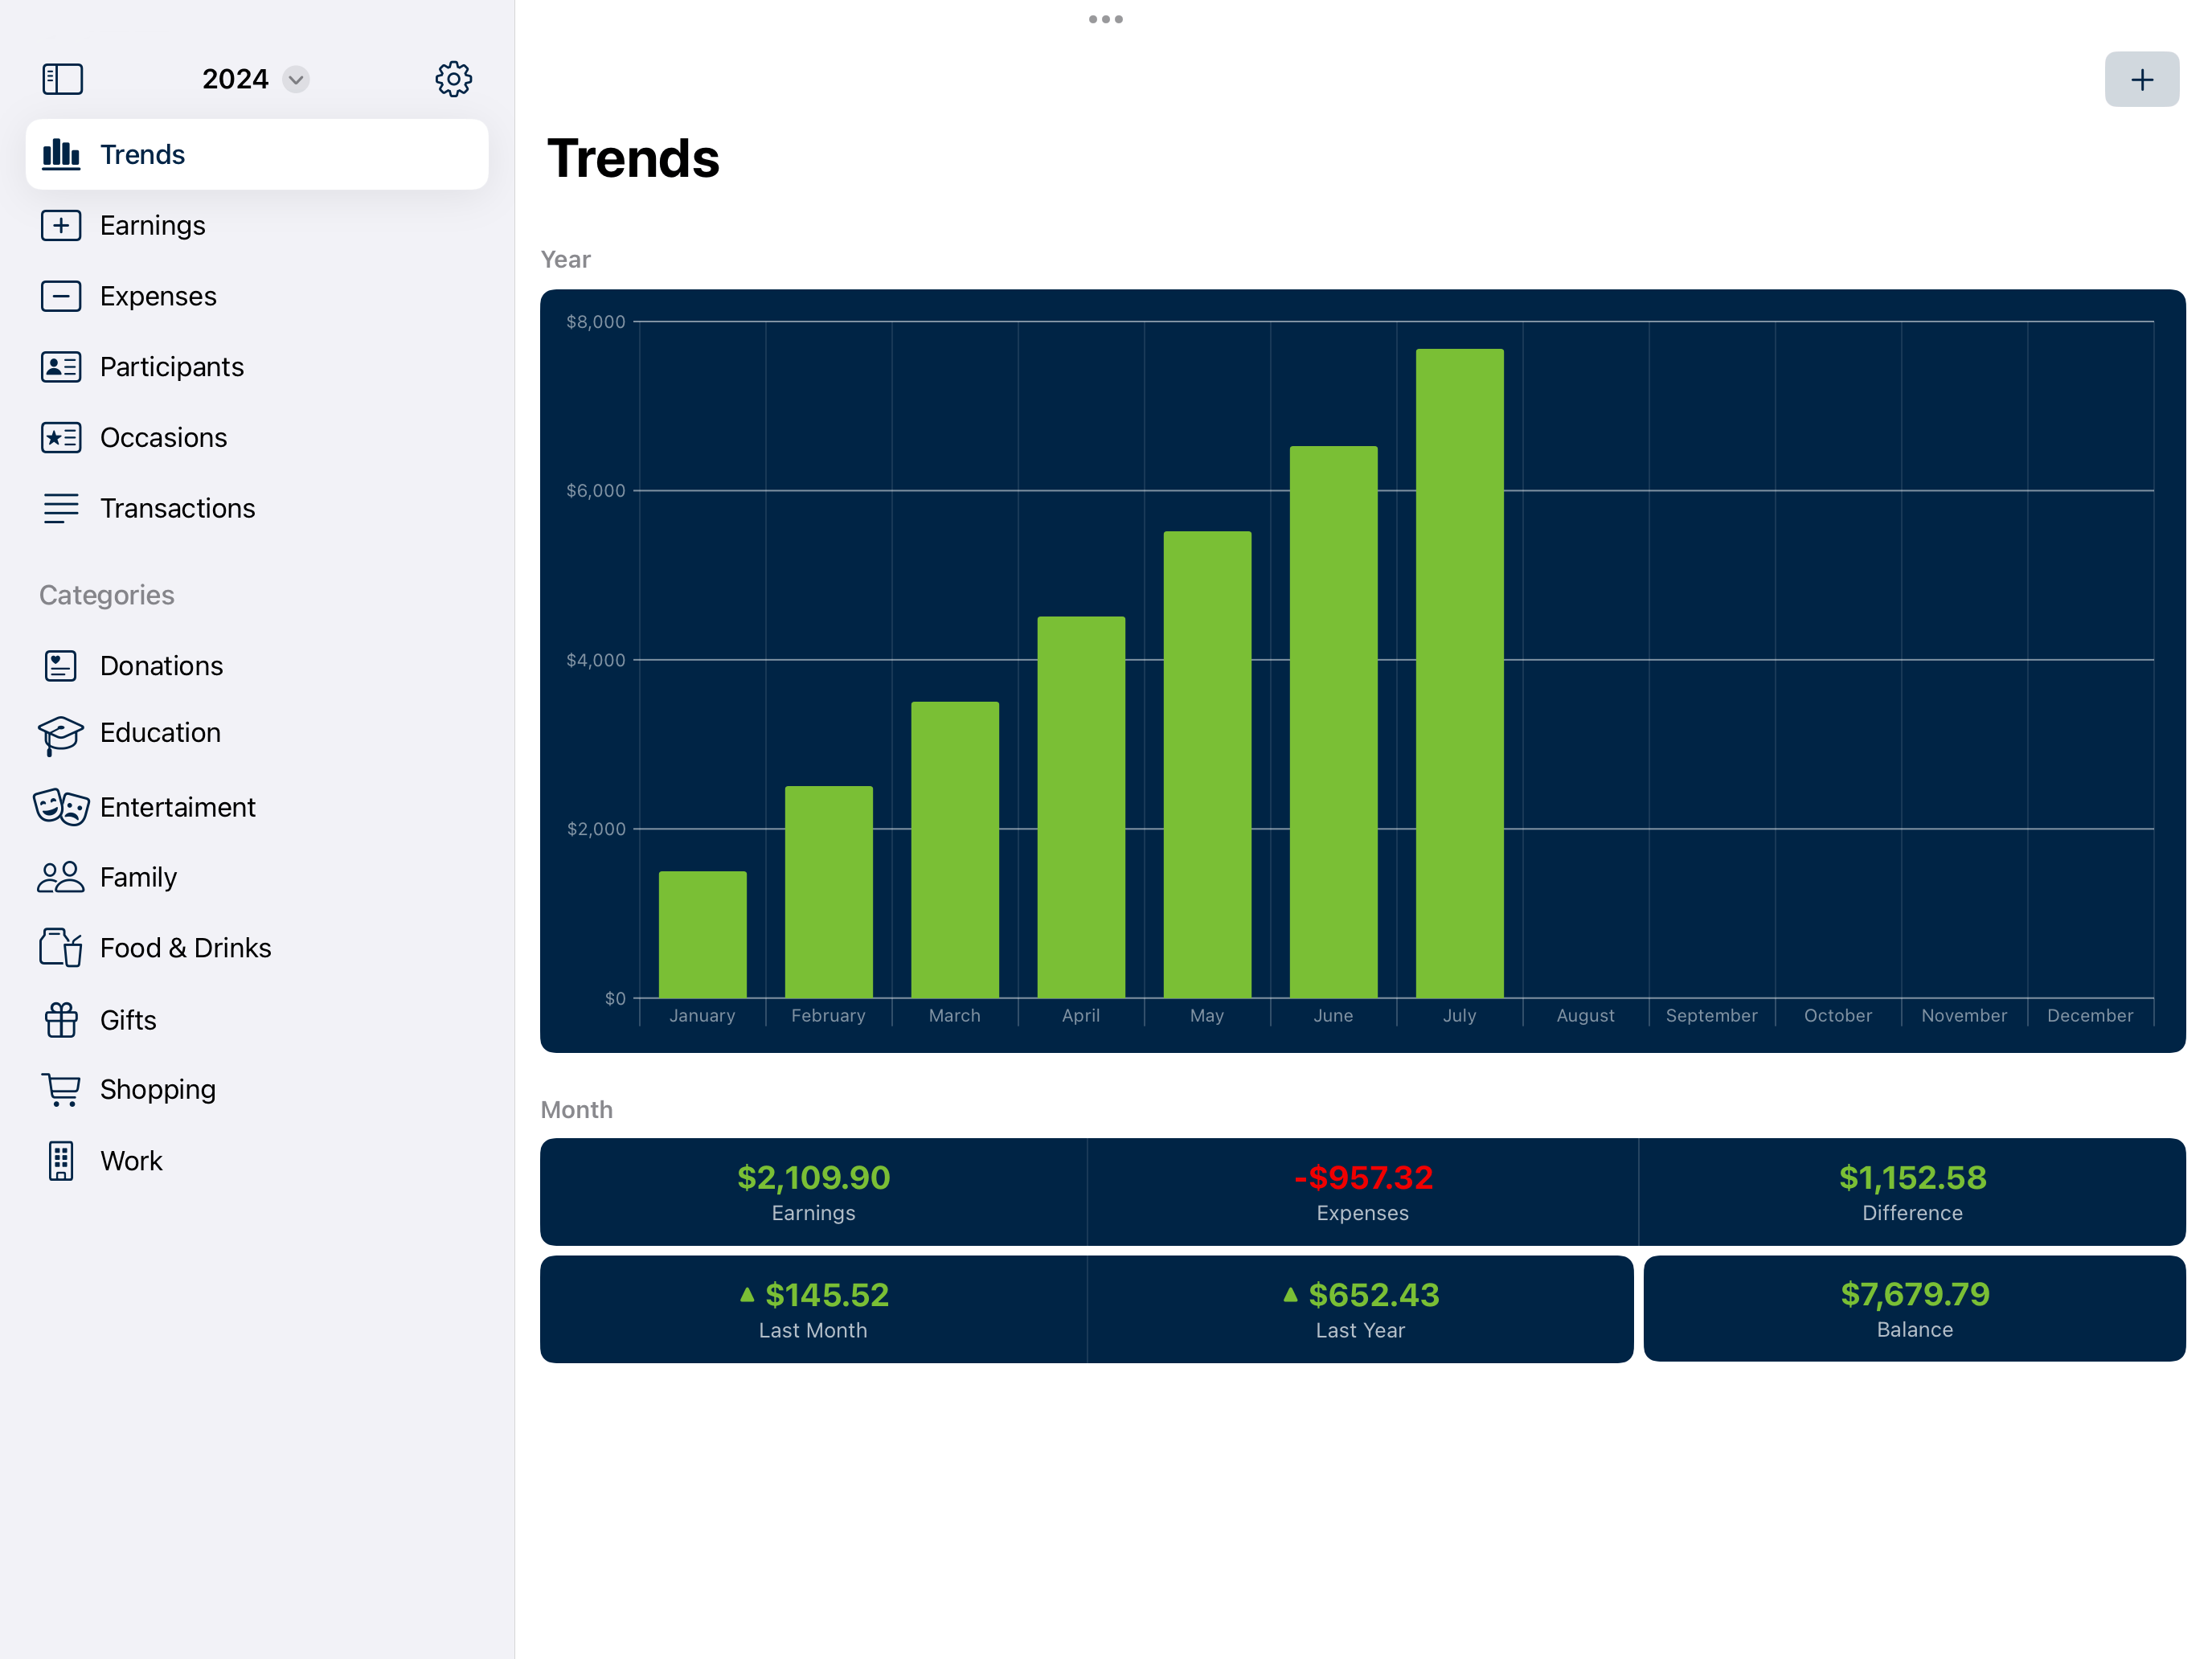Open Participants contact card icon

click(61, 367)
